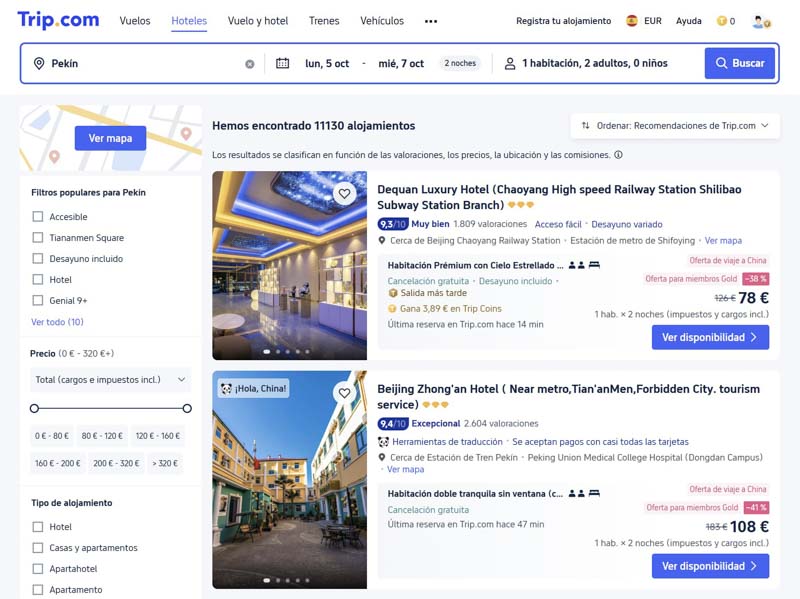
Task: Check the Apartamento filter
Action: (x=38, y=589)
